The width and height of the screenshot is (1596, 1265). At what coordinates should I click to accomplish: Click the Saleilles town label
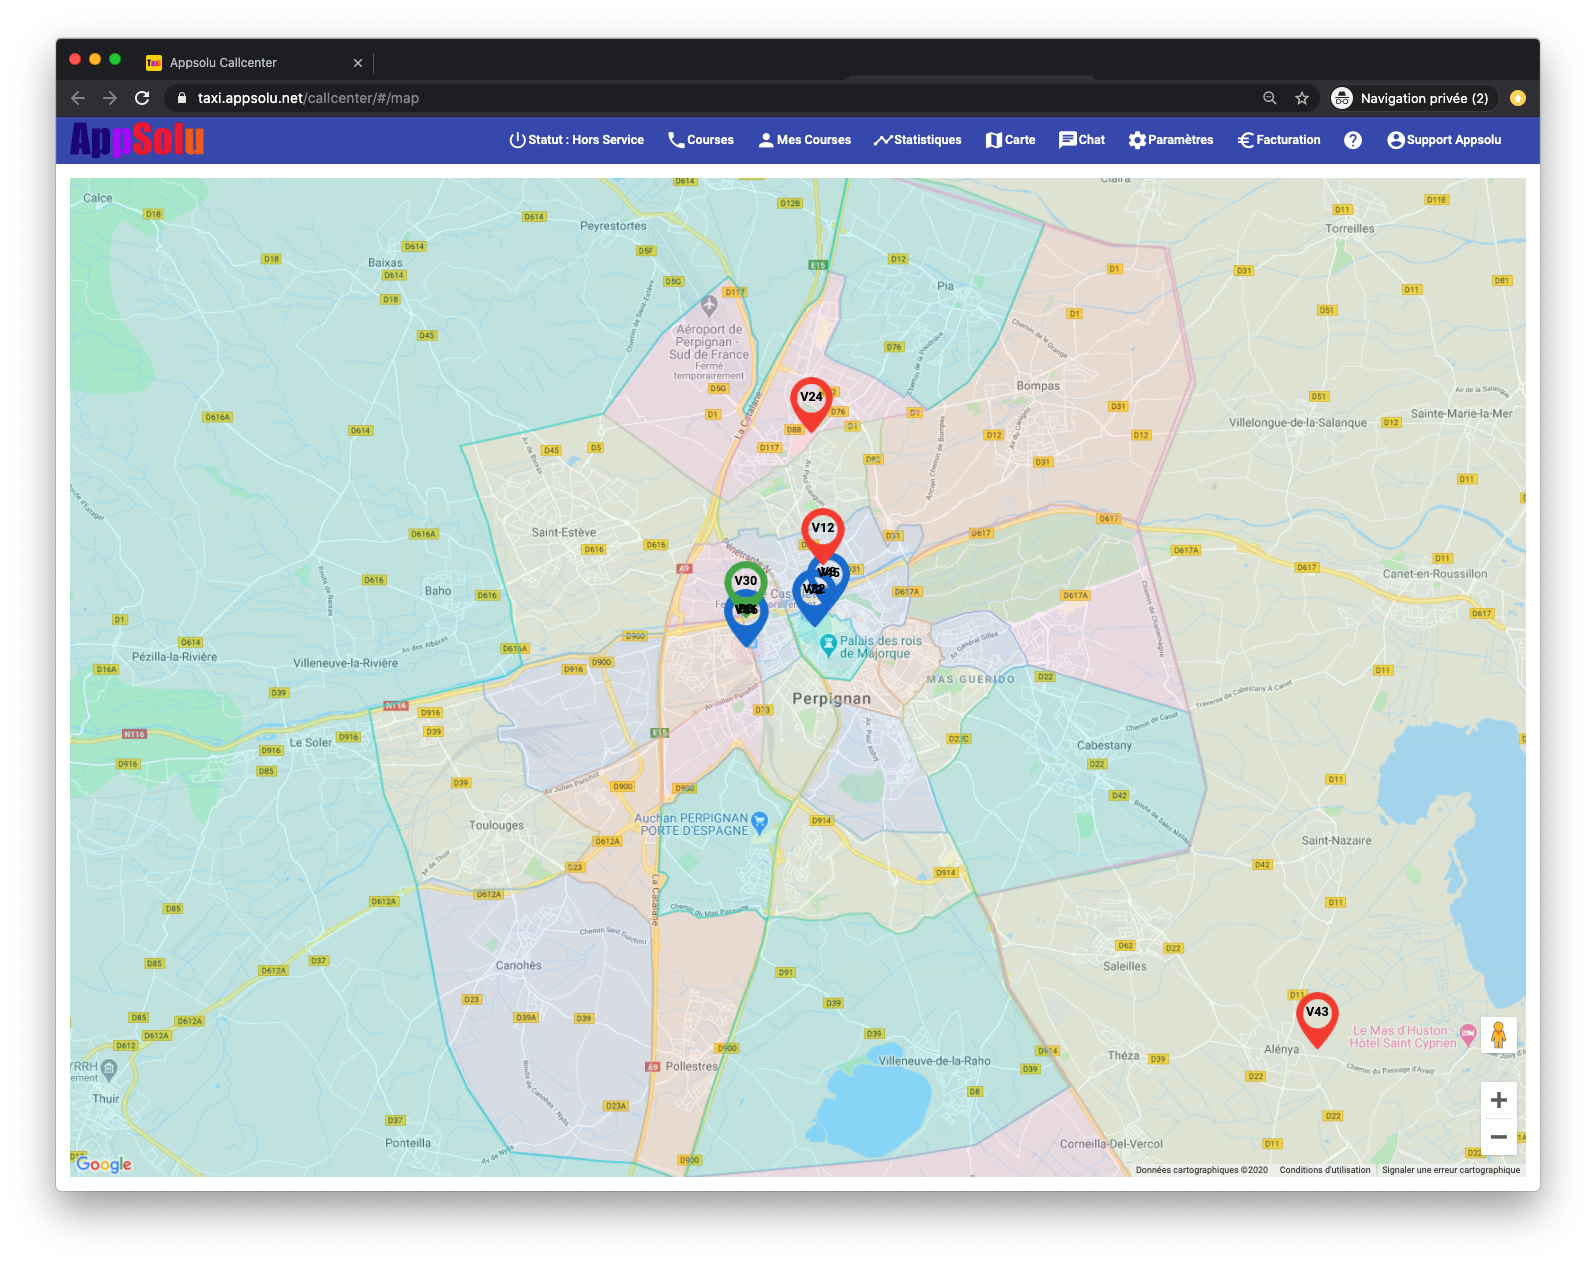click(x=1125, y=967)
